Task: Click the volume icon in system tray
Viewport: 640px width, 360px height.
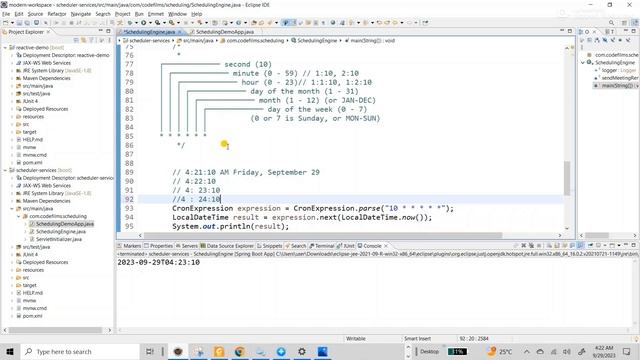Action: [567, 351]
